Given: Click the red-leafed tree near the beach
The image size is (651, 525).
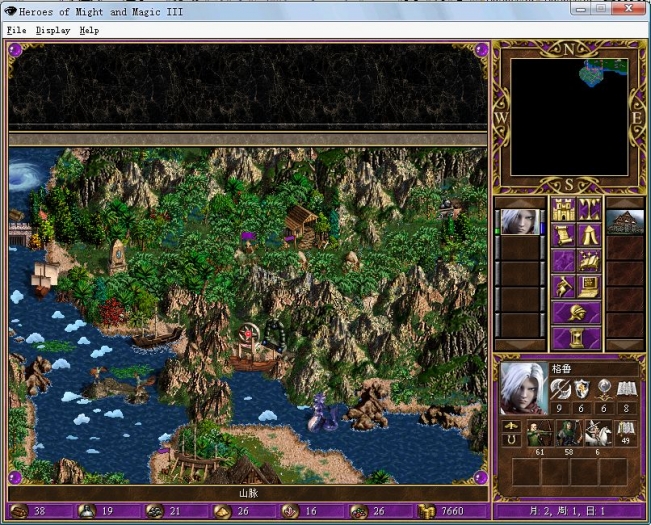Looking at the screenshot, I should pyautogui.click(x=111, y=312).
